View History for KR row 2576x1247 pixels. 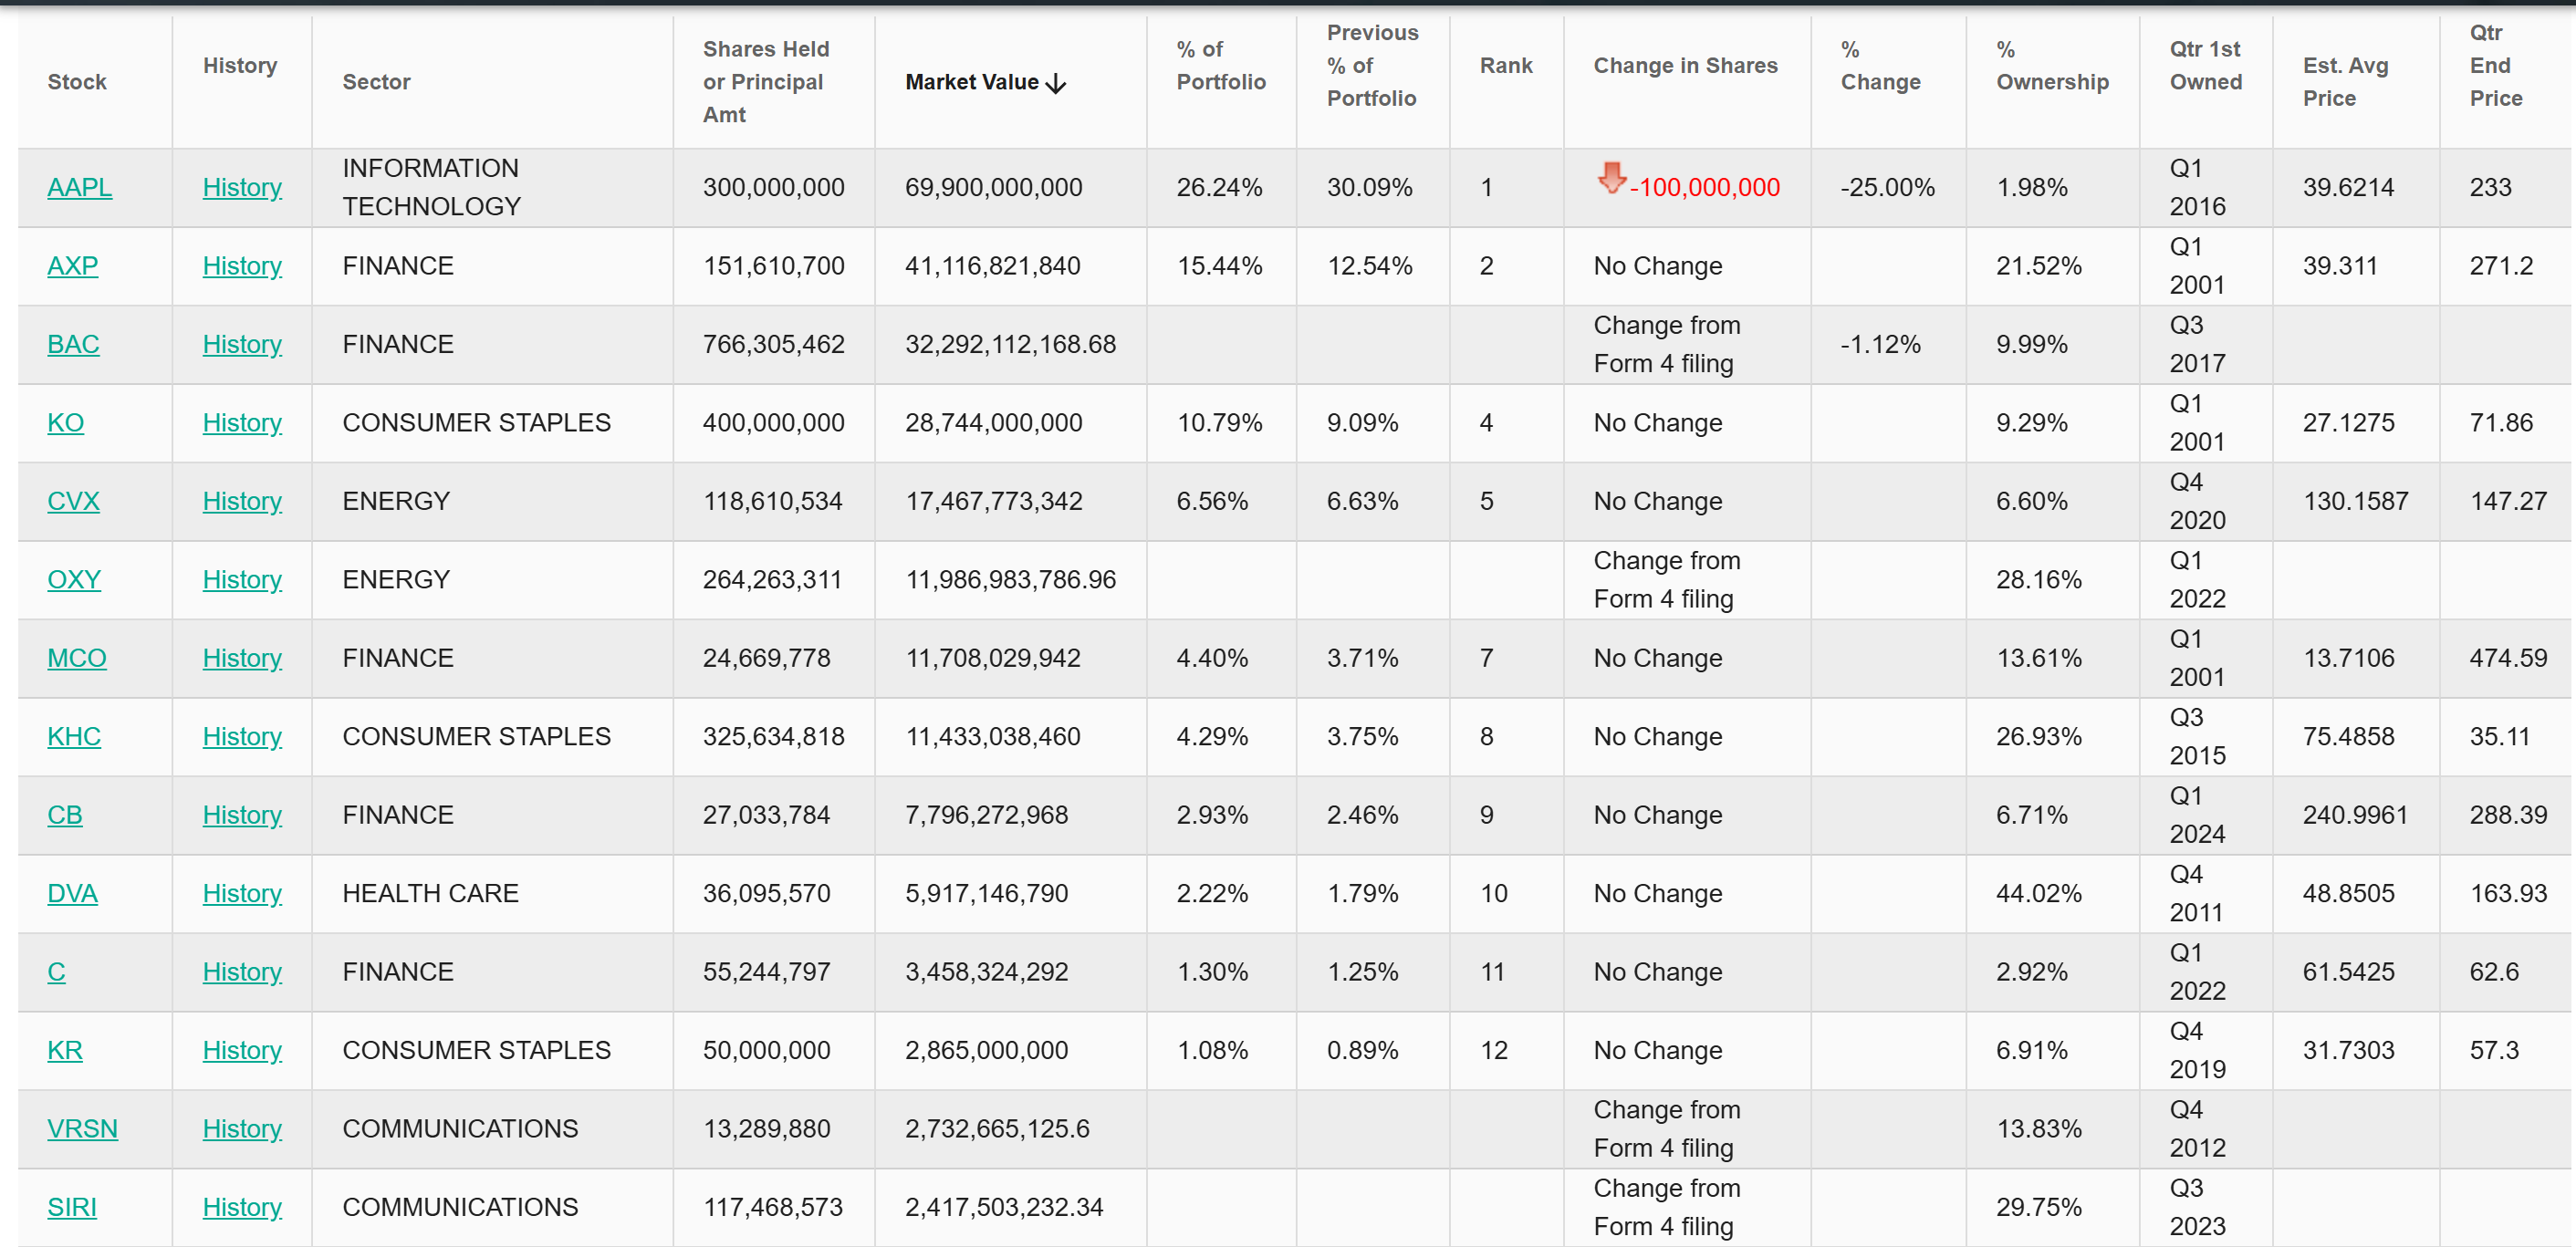pos(242,1051)
